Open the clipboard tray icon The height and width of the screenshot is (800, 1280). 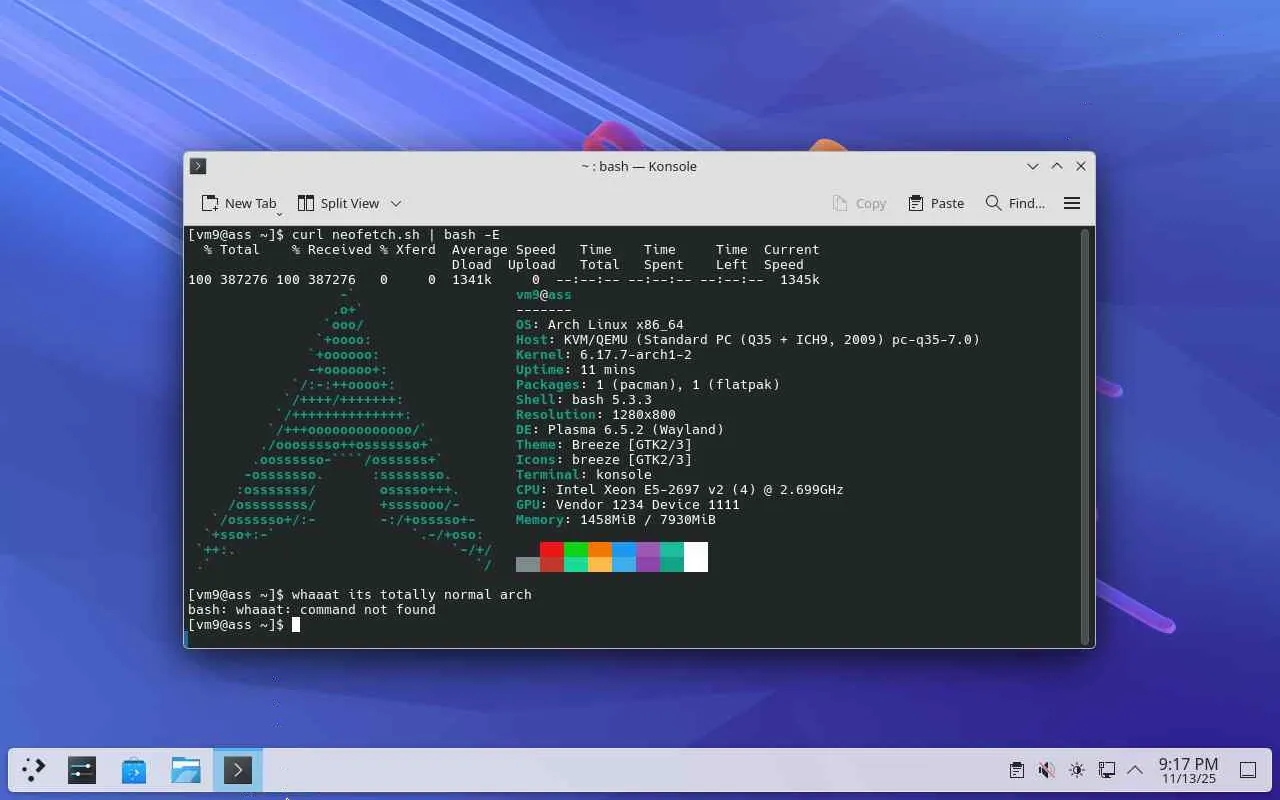tap(1016, 770)
